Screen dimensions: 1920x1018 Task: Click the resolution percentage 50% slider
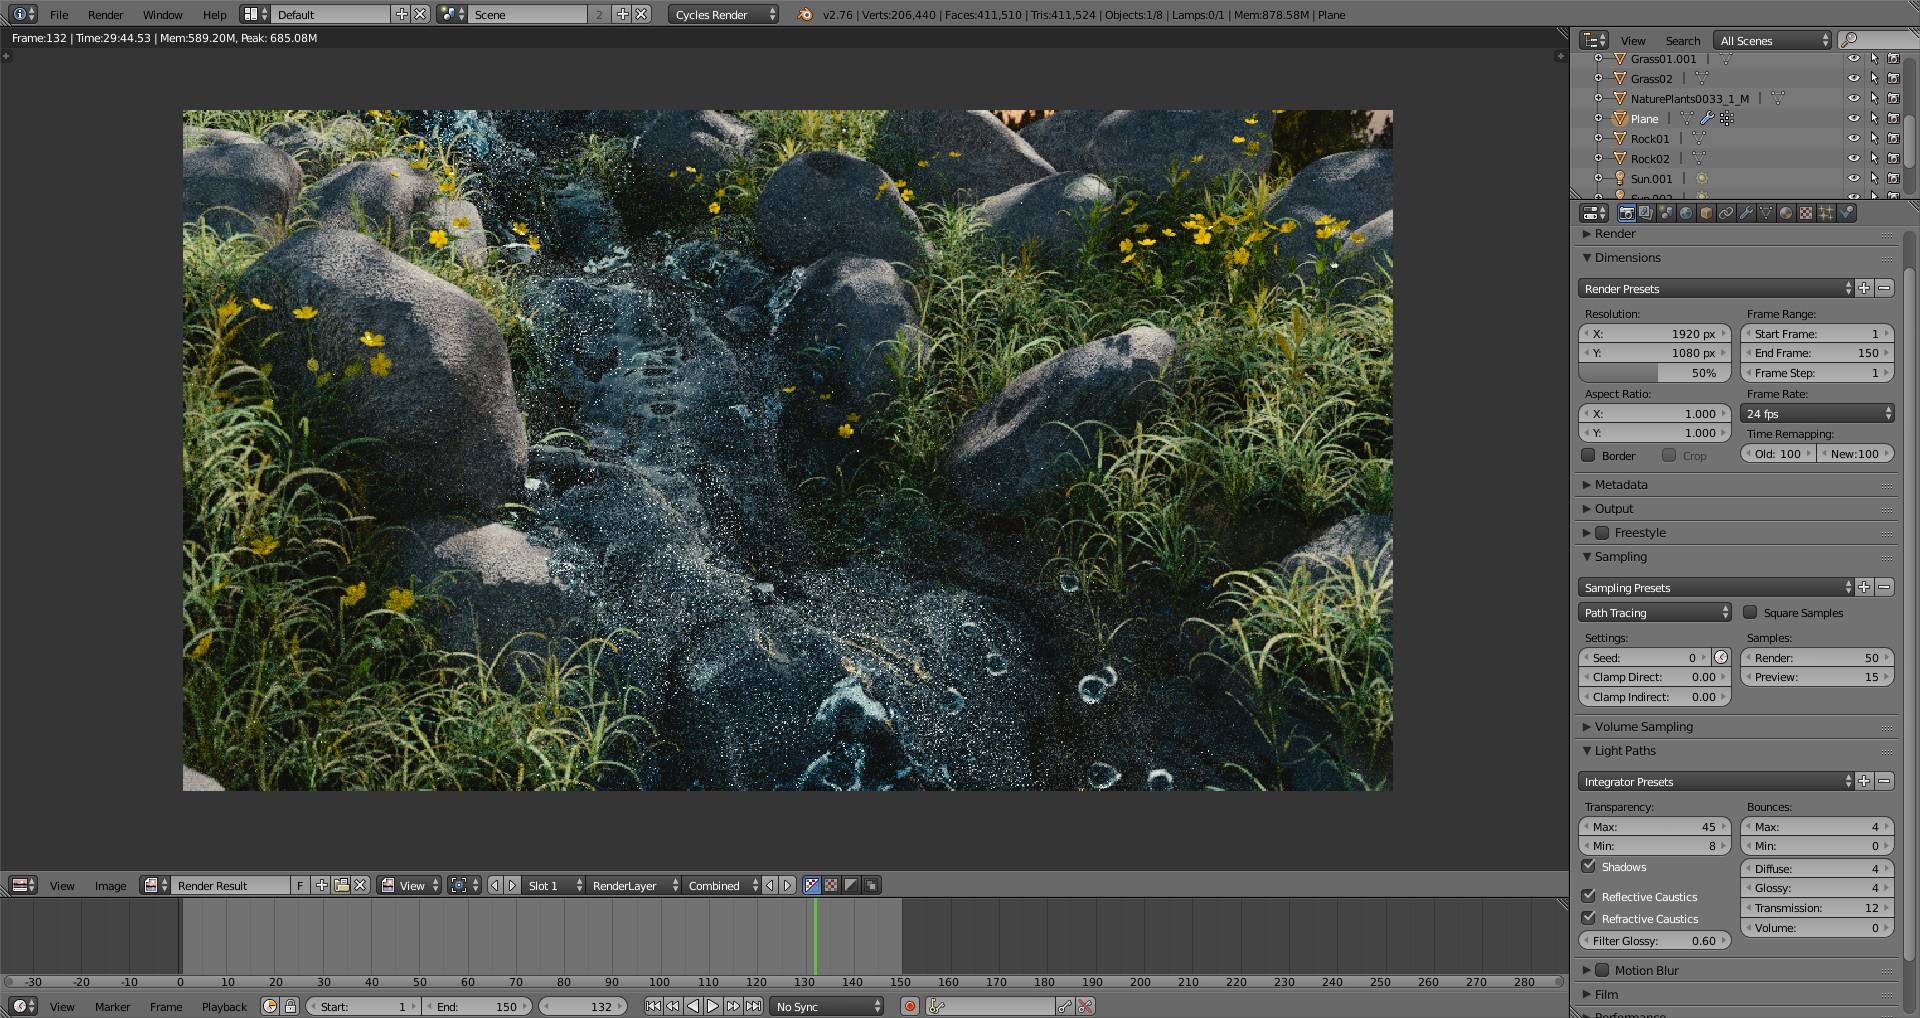point(1654,373)
